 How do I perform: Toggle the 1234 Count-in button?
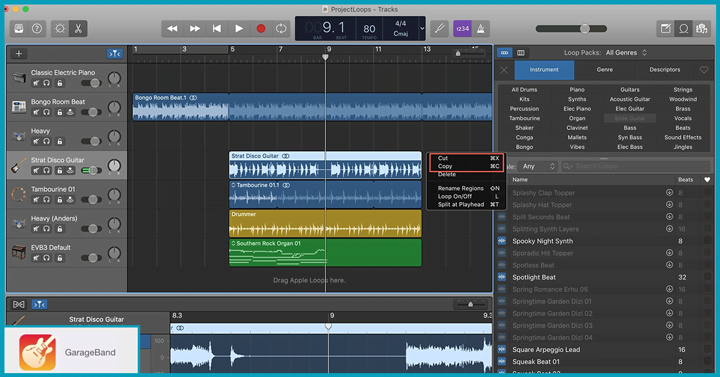tap(462, 28)
